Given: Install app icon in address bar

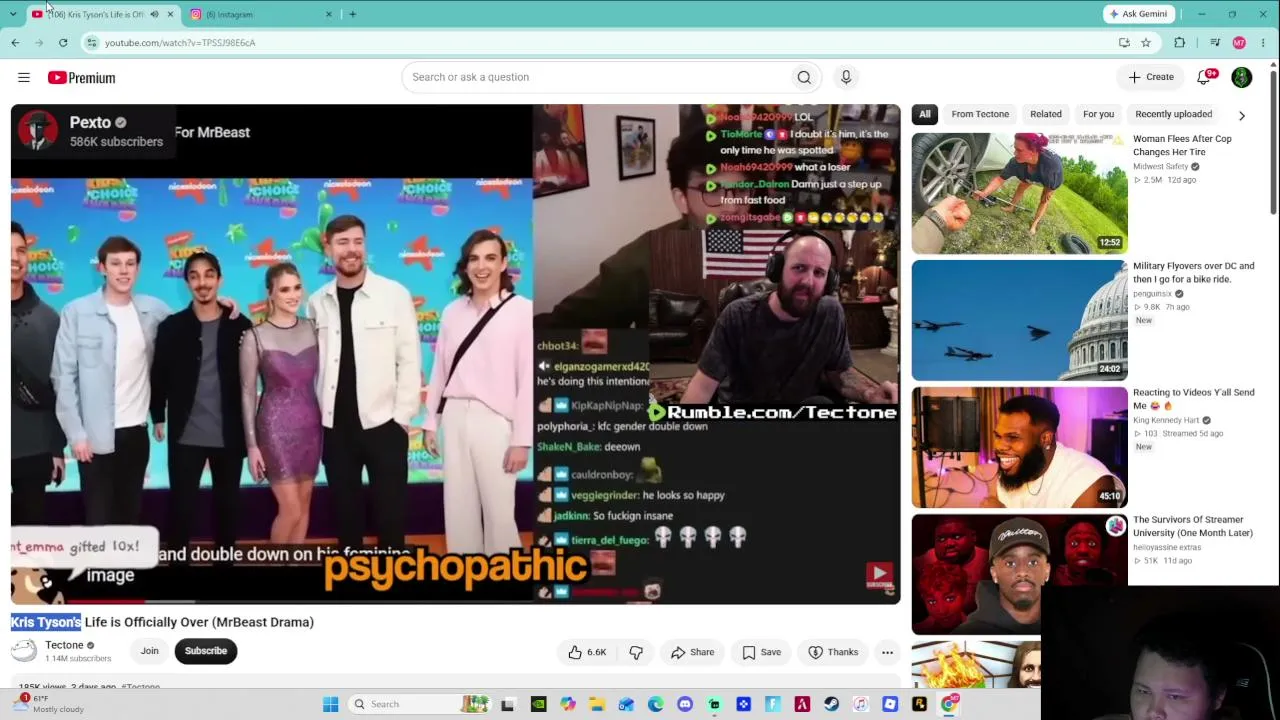Looking at the screenshot, I should coord(1124,43).
